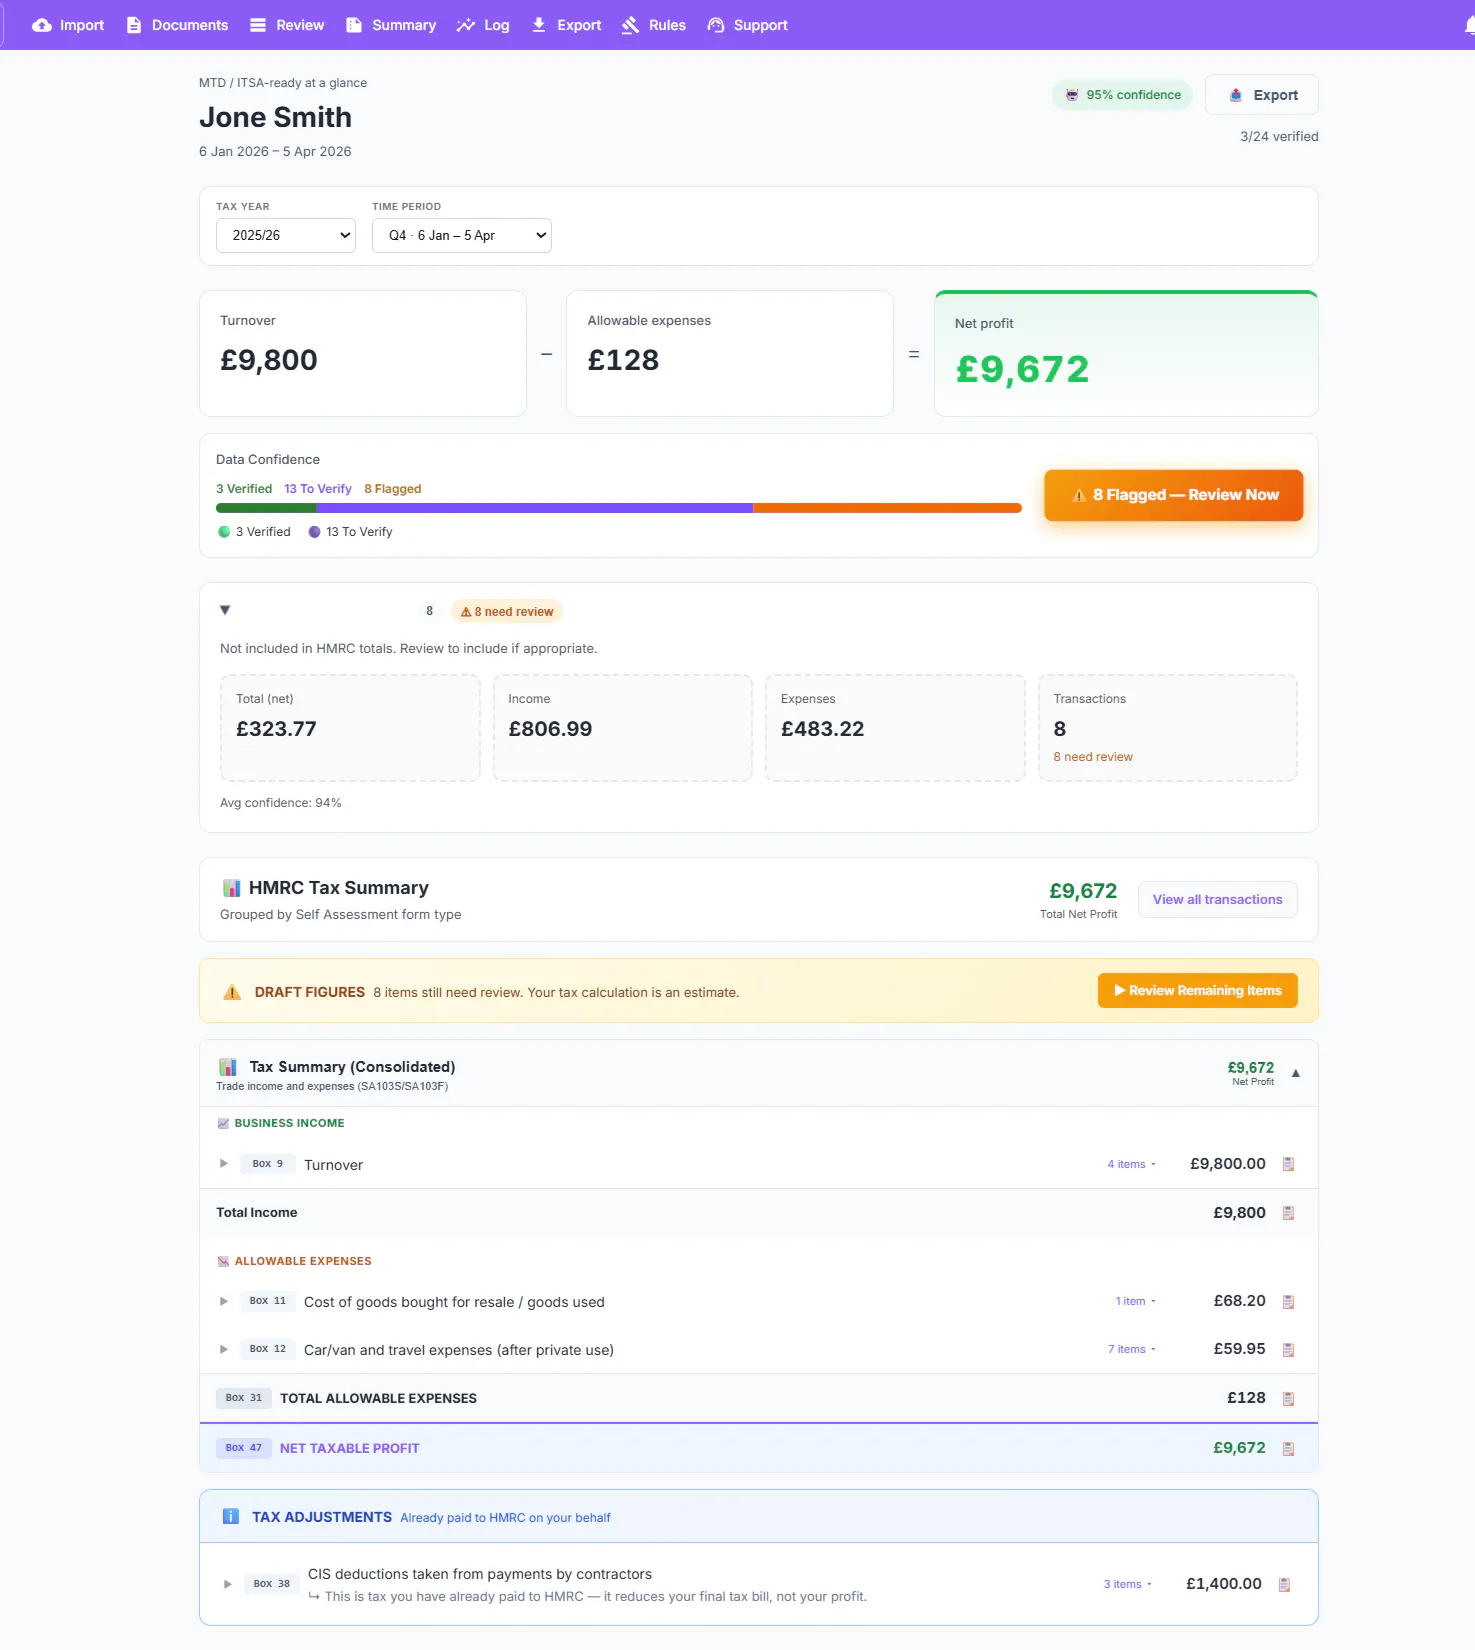Click the Data Confidence progress bar
The width and height of the screenshot is (1475, 1650).
click(619, 508)
